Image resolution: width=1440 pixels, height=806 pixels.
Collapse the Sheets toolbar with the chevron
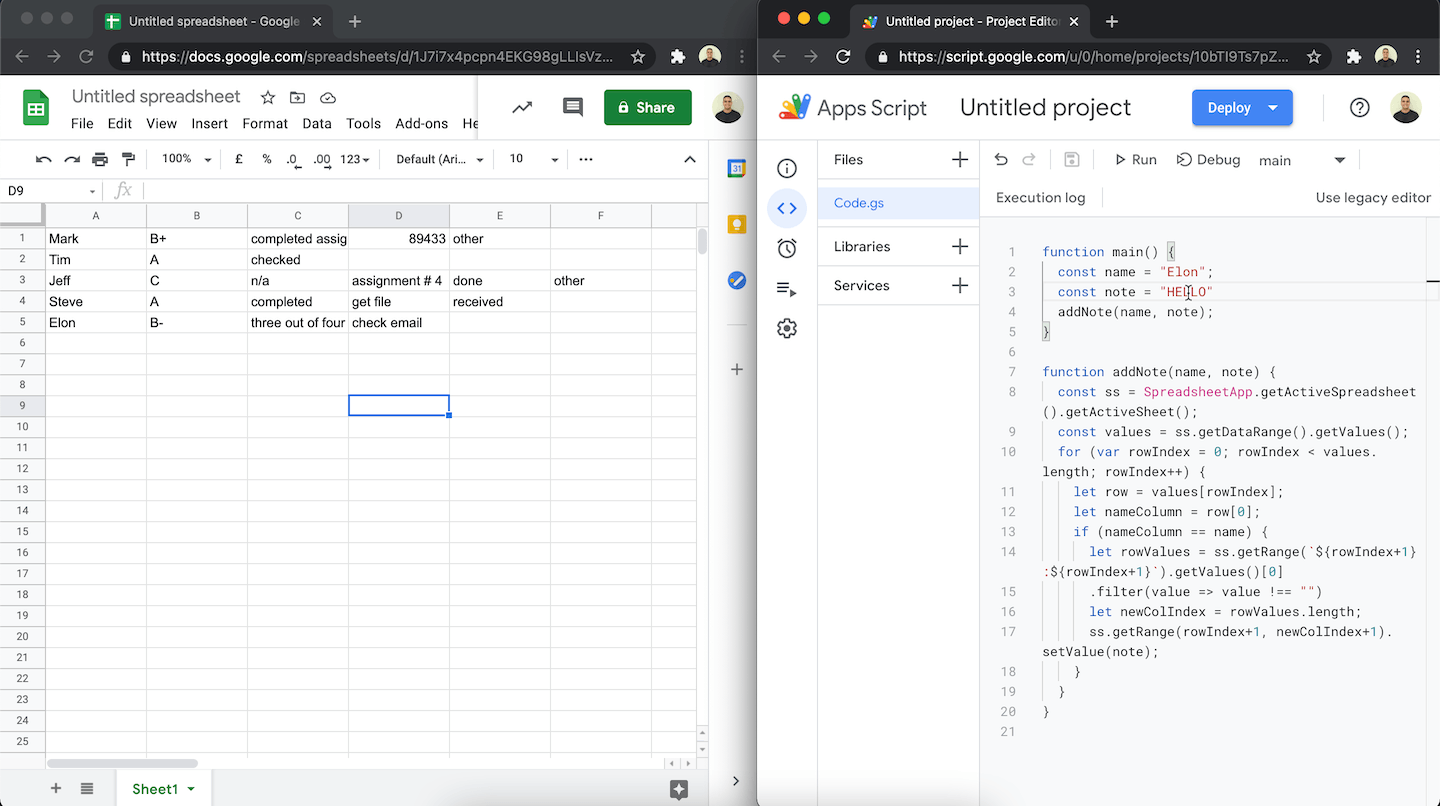point(690,158)
